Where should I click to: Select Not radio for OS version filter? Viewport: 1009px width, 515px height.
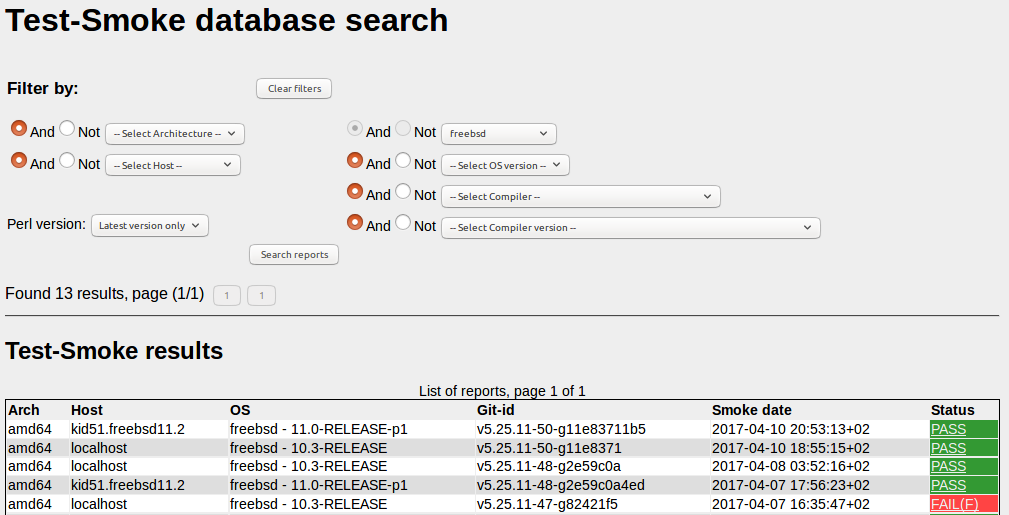pyautogui.click(x=403, y=161)
